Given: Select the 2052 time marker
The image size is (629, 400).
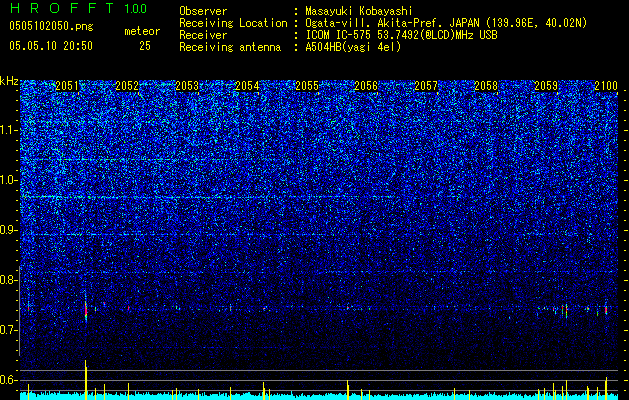Looking at the screenshot, I should tap(127, 86).
